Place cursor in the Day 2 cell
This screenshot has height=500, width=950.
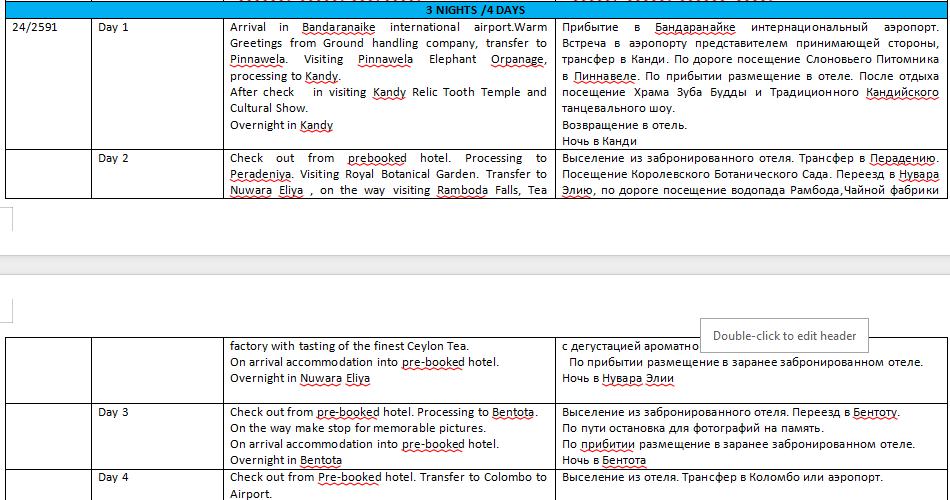[x=114, y=158]
